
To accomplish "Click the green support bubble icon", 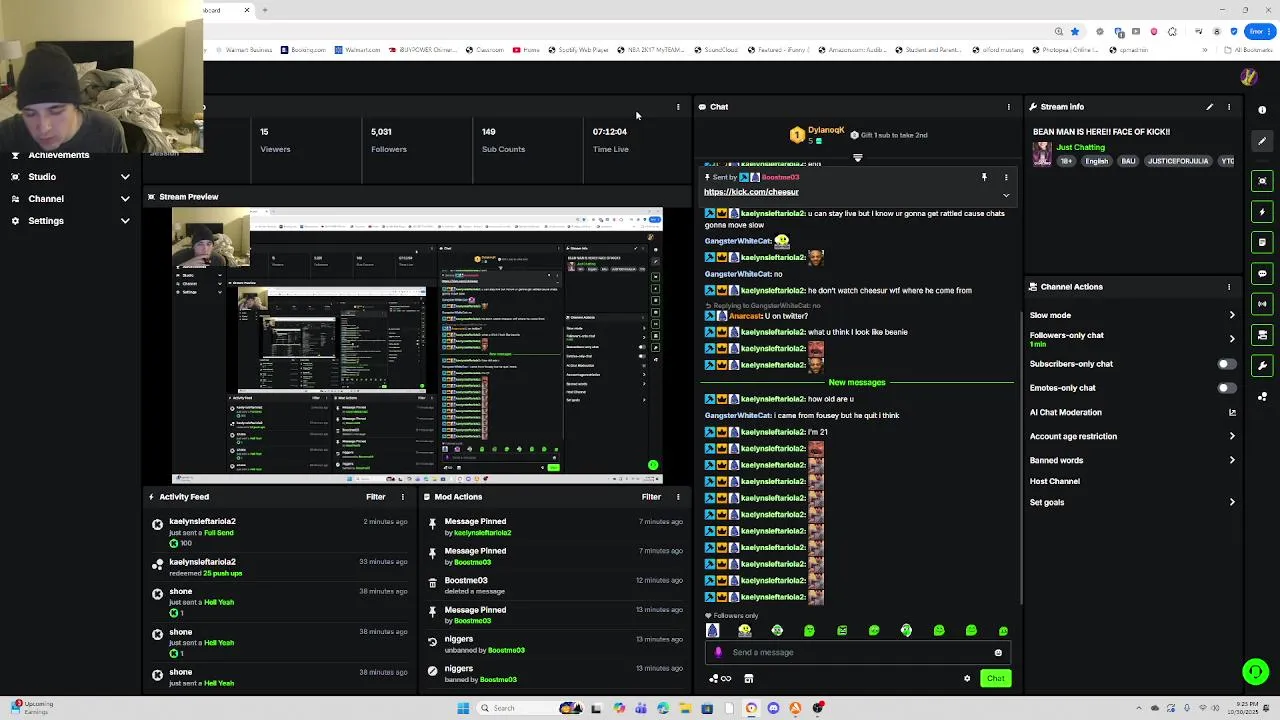I will (x=1255, y=672).
